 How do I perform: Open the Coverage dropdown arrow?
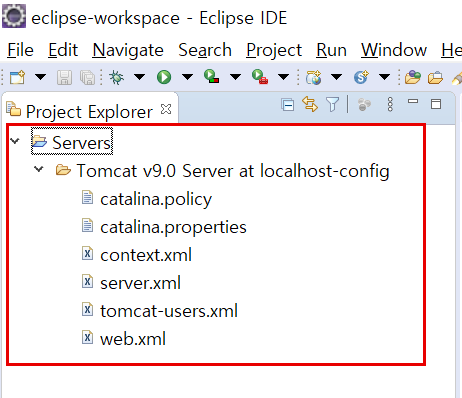[235, 77]
